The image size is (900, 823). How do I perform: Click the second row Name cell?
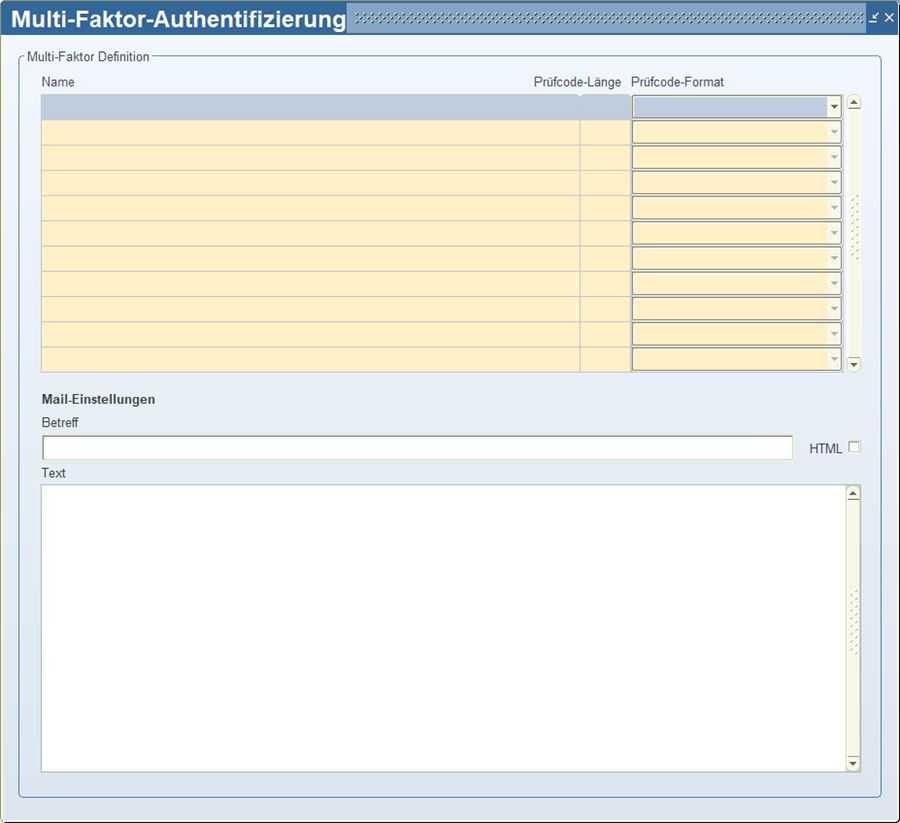point(310,133)
